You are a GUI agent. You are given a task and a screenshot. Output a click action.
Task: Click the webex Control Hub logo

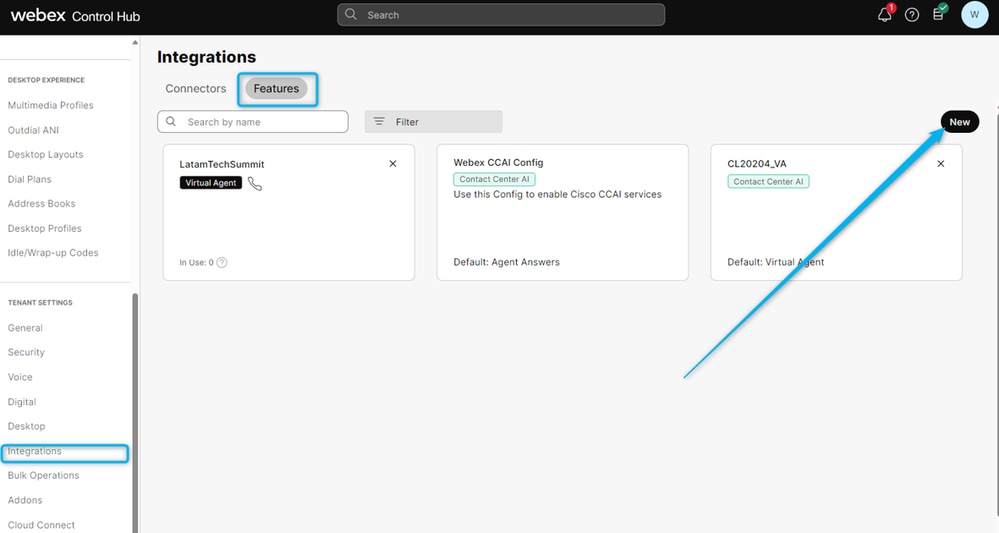tap(75, 15)
